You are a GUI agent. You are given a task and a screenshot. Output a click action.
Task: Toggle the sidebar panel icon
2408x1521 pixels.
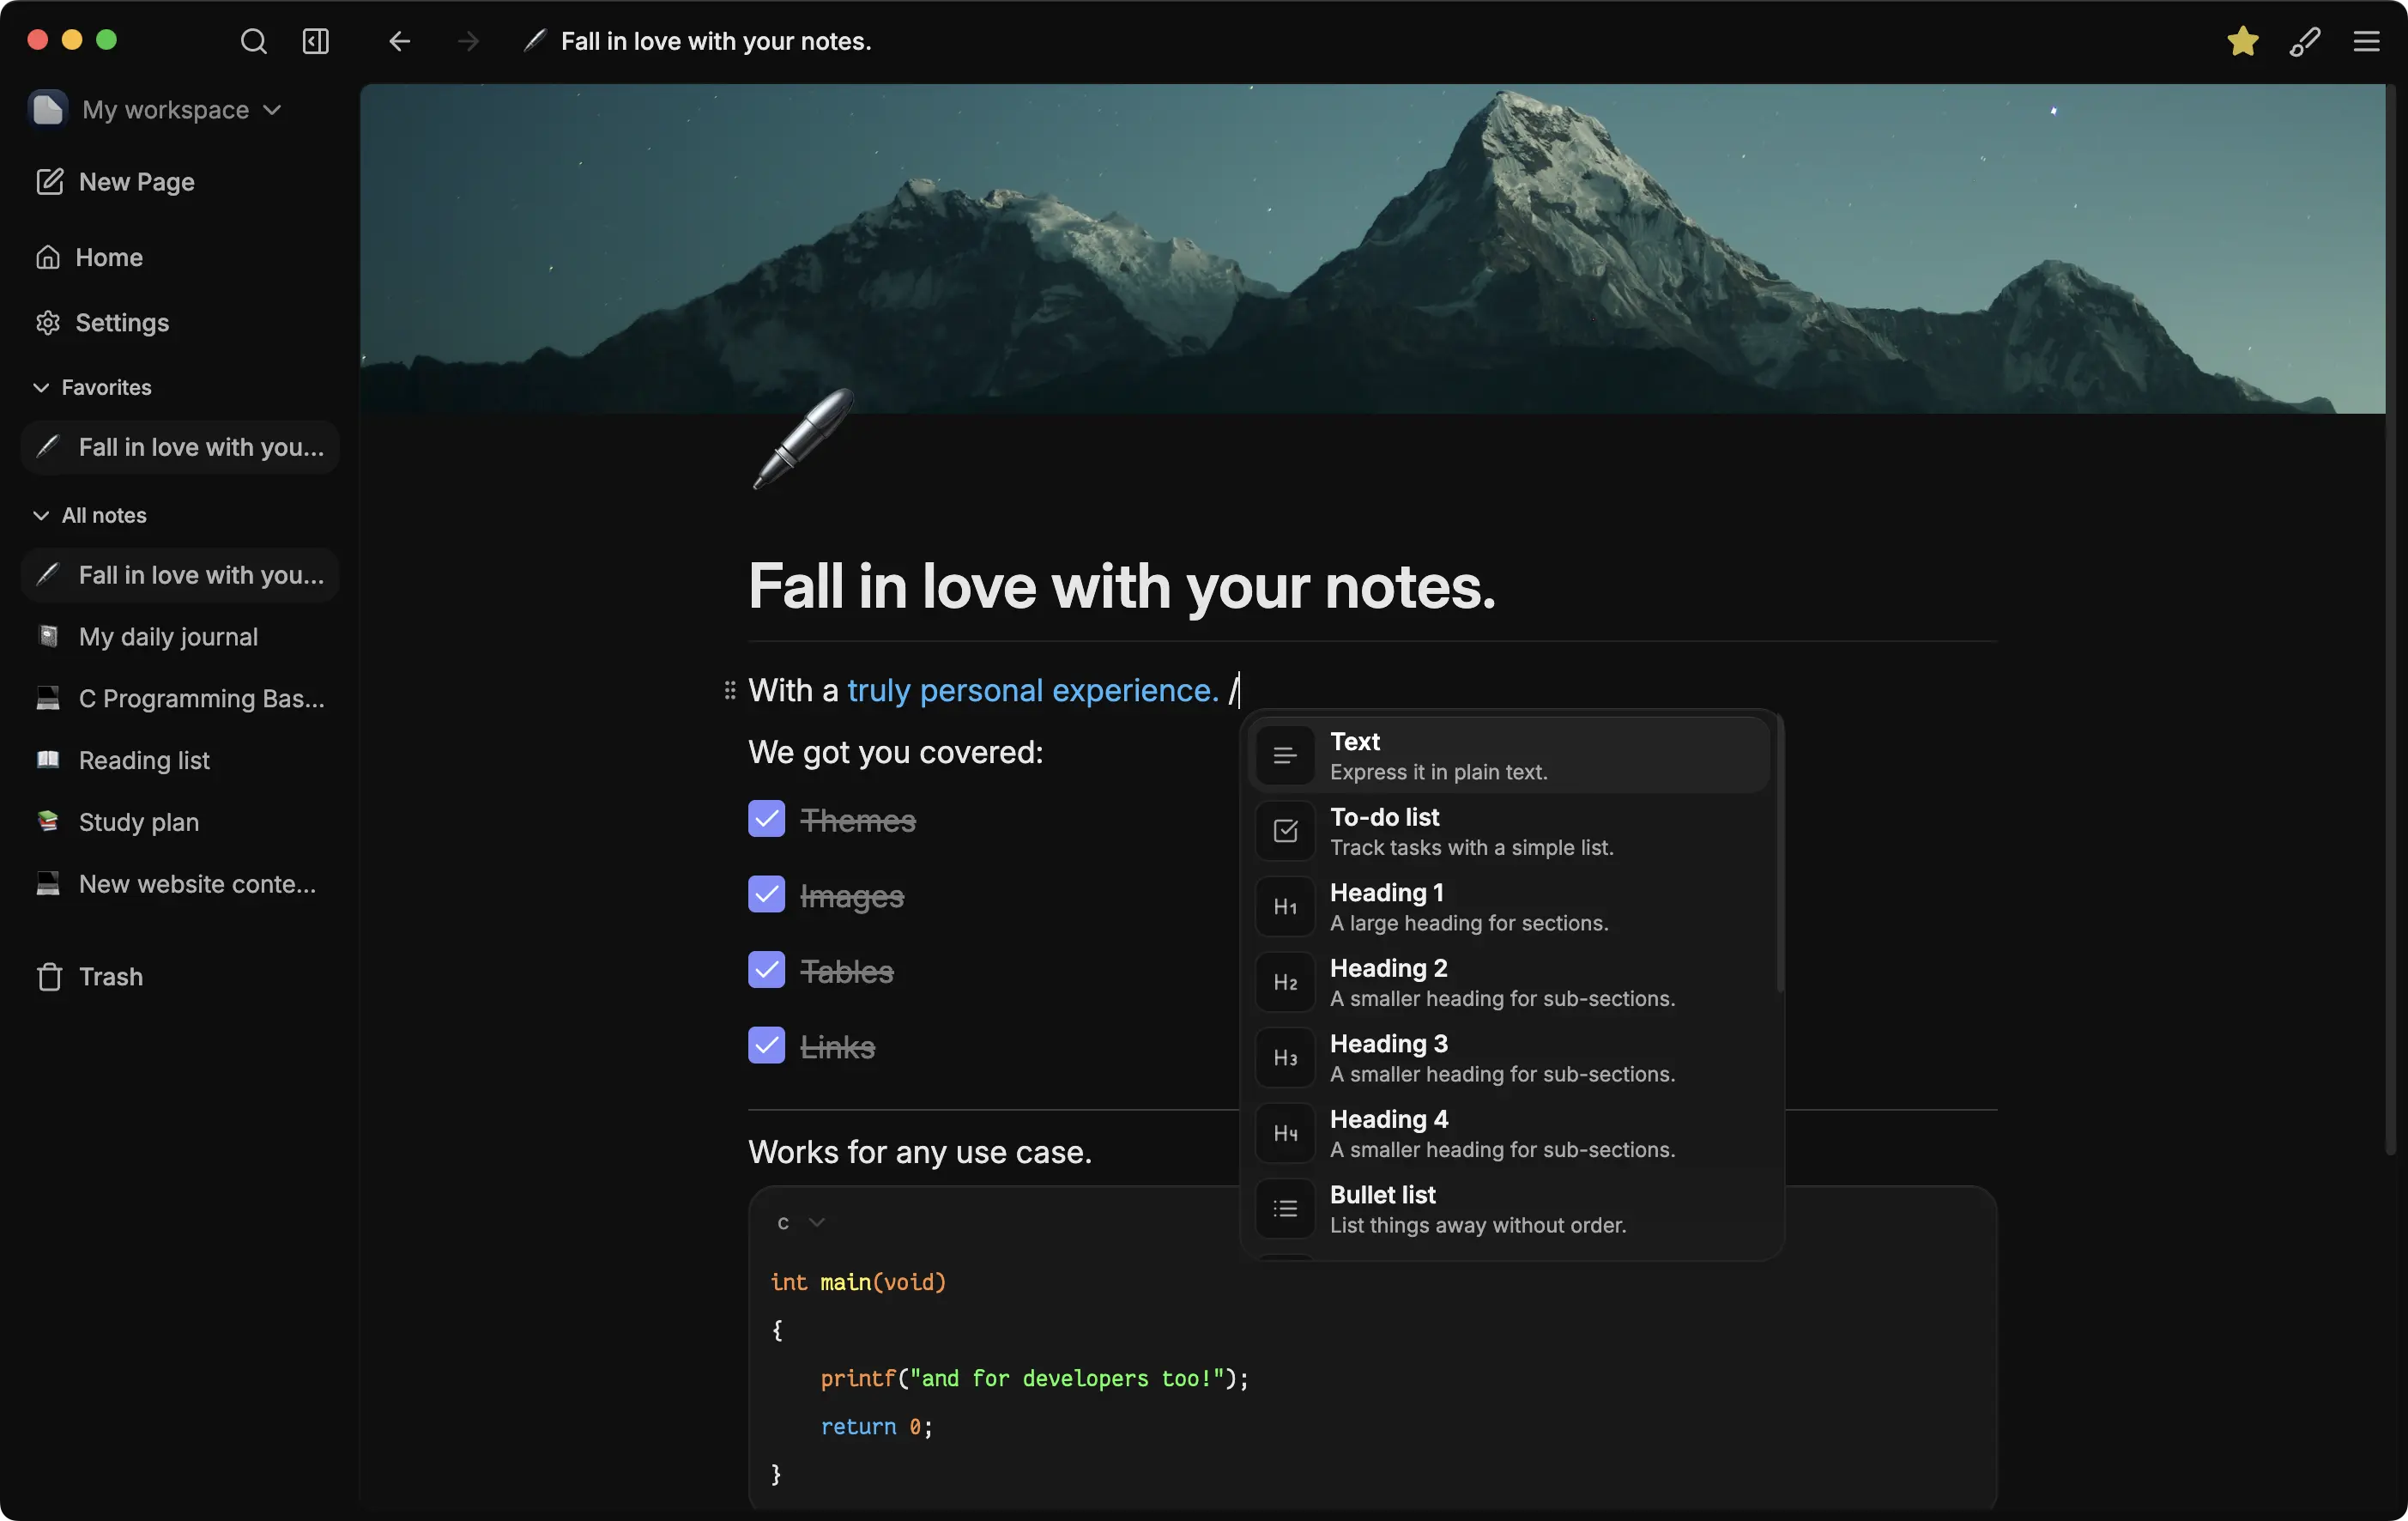tap(315, 41)
